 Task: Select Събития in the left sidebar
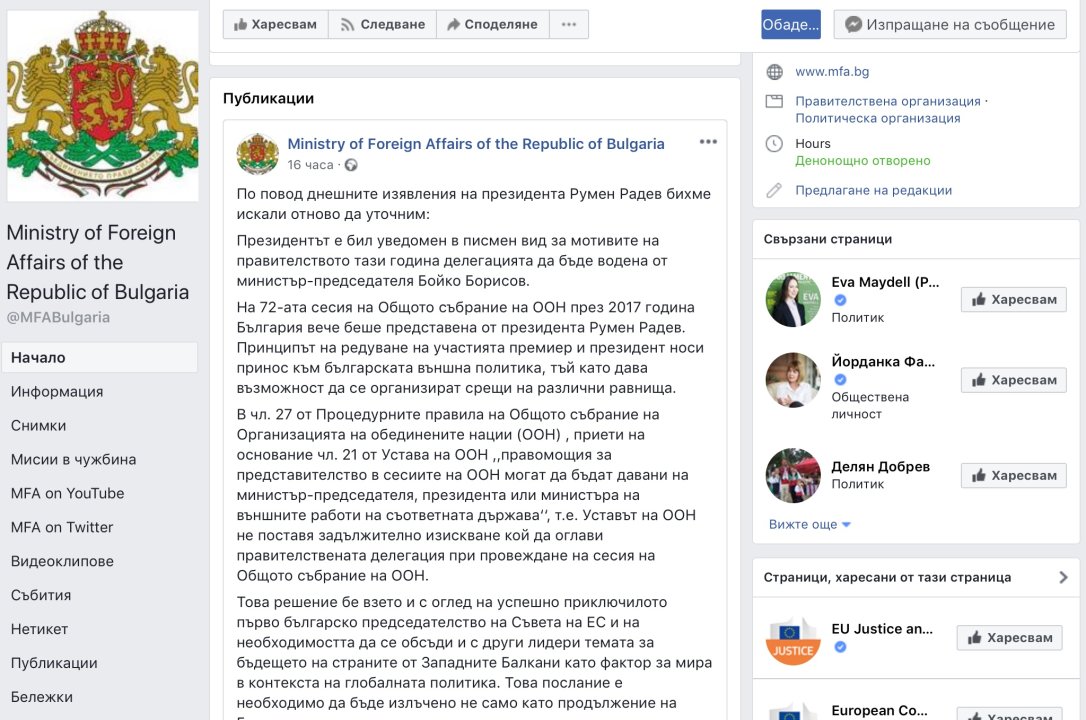(x=41, y=595)
